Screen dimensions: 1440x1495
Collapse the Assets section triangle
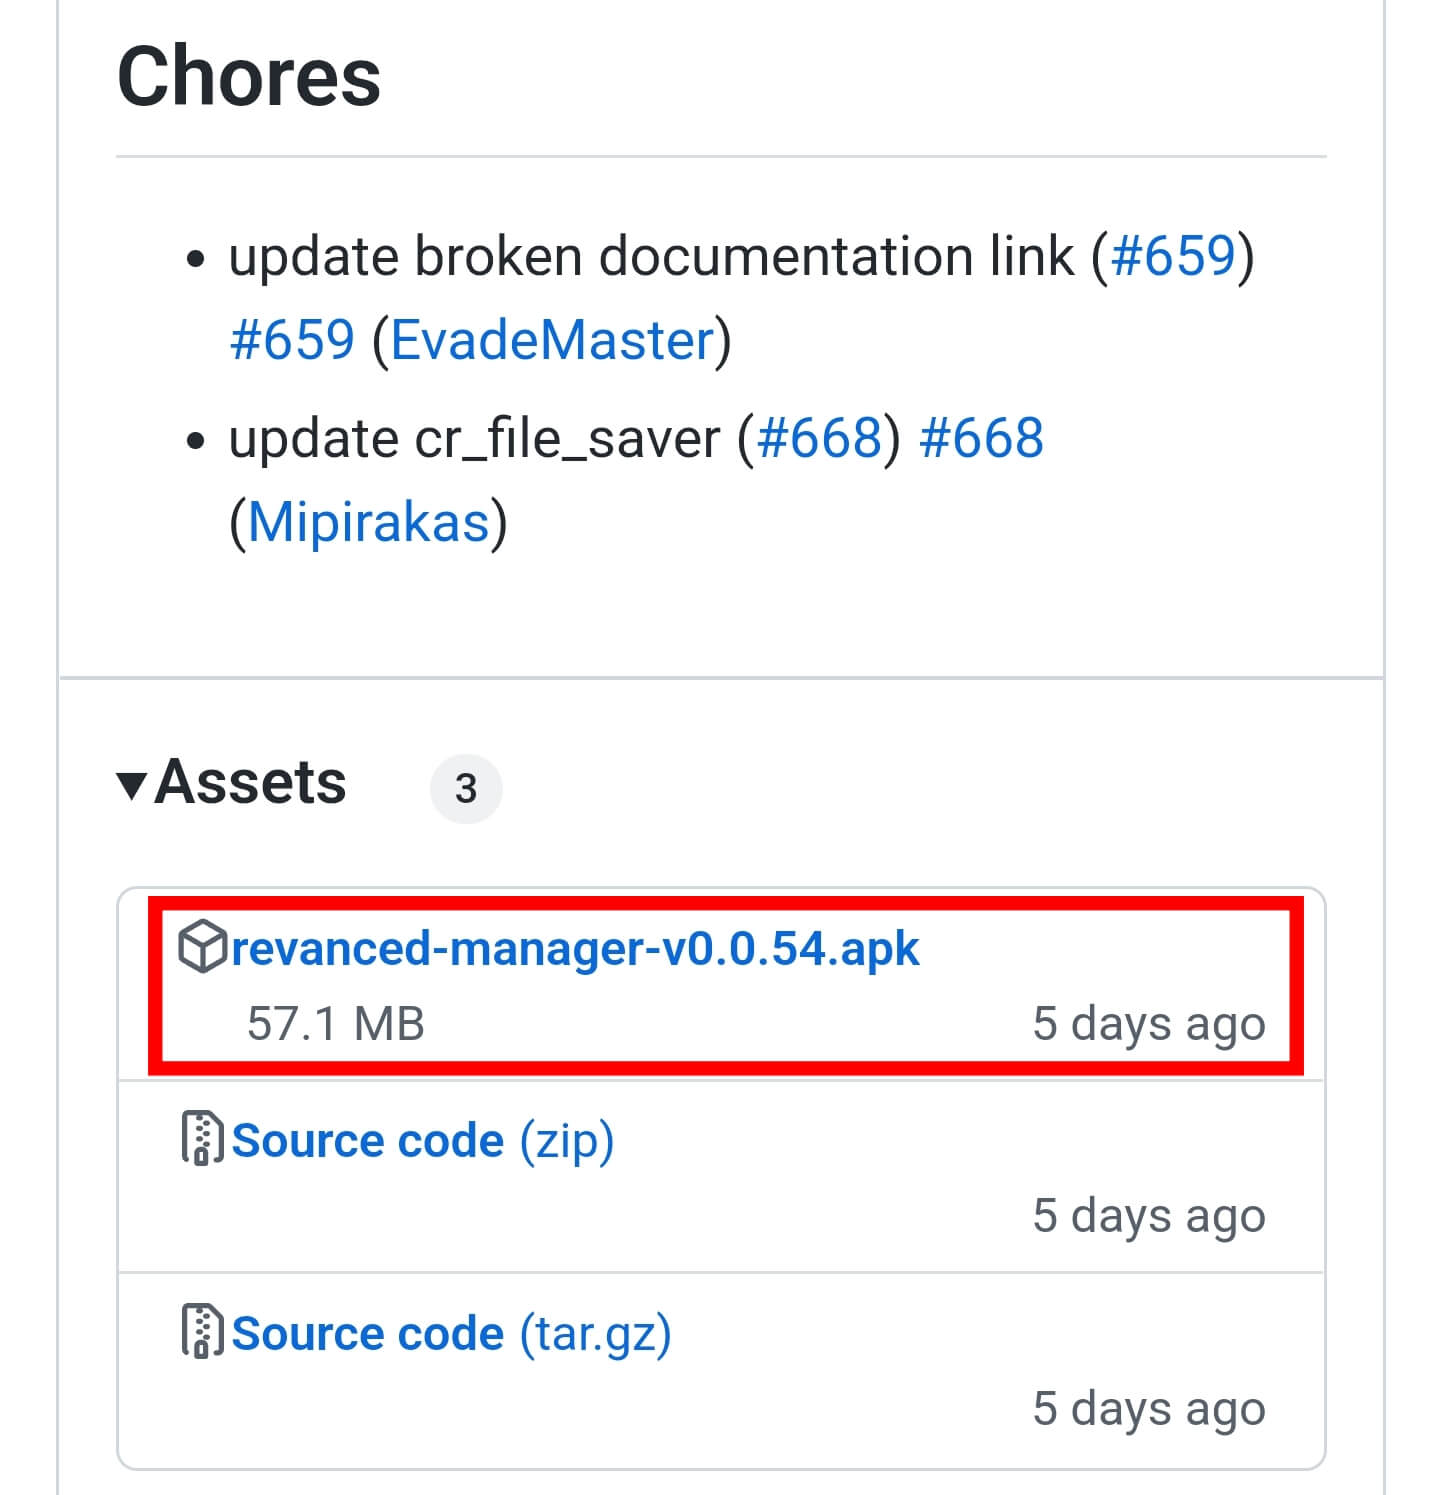[x=132, y=786]
